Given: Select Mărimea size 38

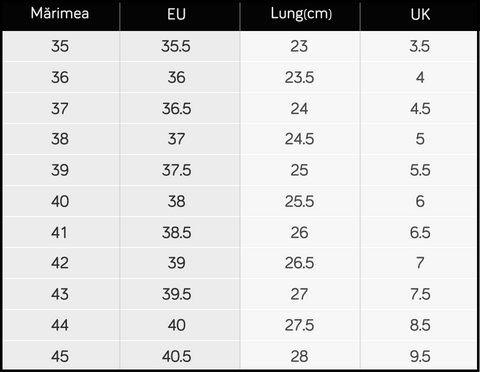Looking at the screenshot, I should [x=60, y=139].
